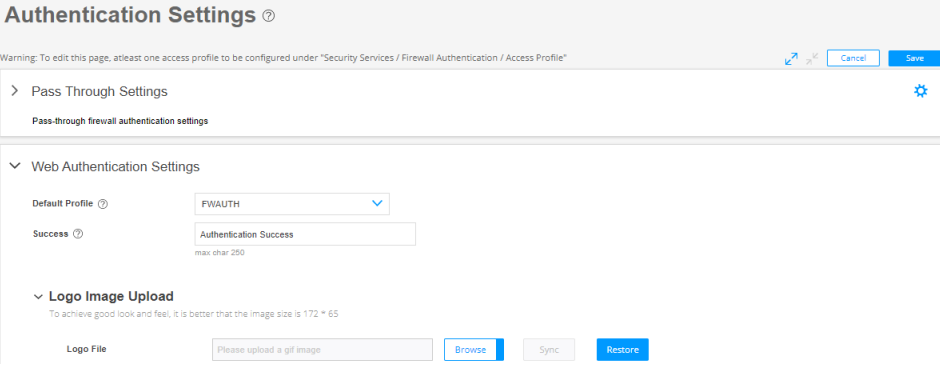
Task: Click the Restore button
Action: pos(622,350)
